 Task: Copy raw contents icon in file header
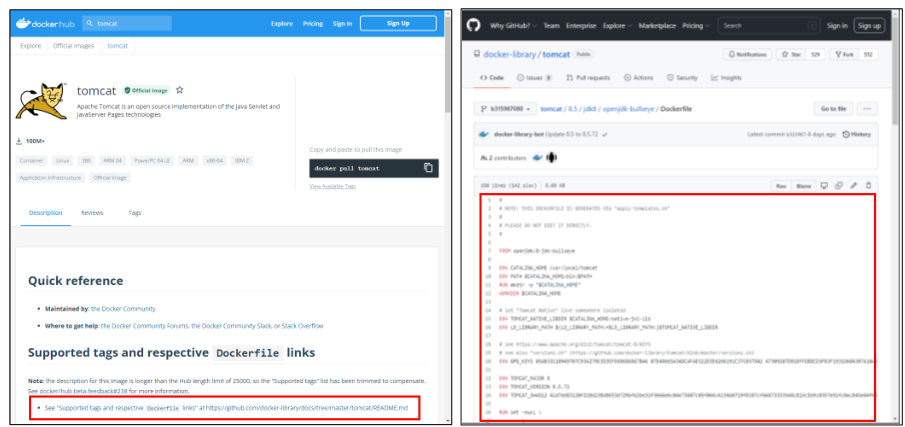tap(839, 186)
